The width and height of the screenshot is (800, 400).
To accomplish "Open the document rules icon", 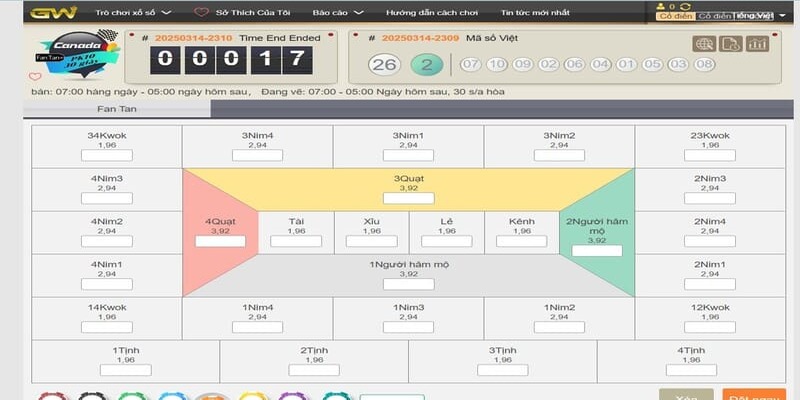I will 731,43.
